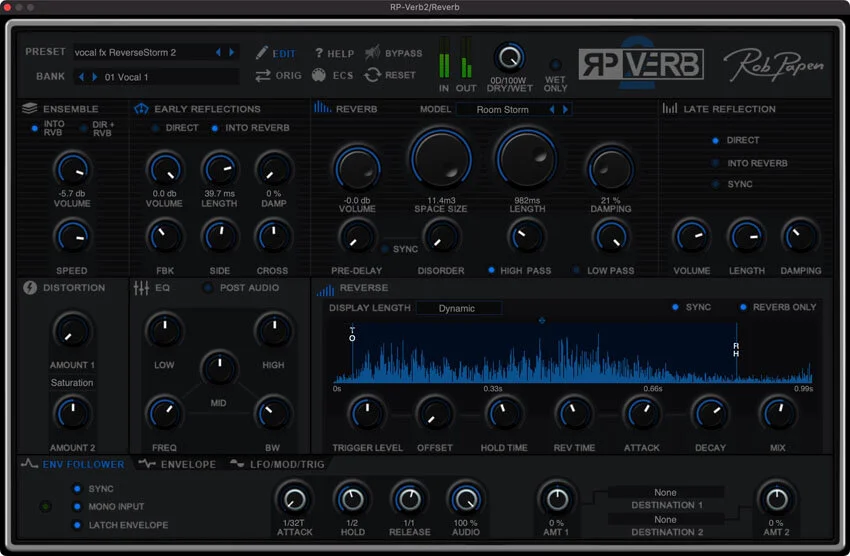Click the Early Reflections section icon
850x556 pixels.
pyautogui.click(x=141, y=108)
